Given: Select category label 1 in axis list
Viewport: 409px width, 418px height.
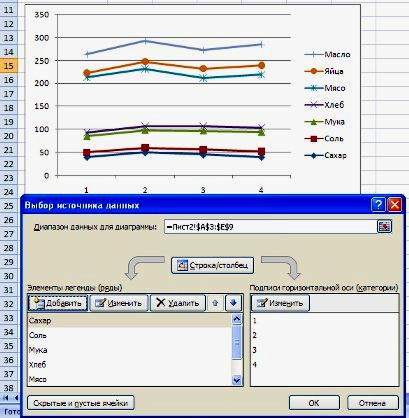Looking at the screenshot, I should (324, 321).
